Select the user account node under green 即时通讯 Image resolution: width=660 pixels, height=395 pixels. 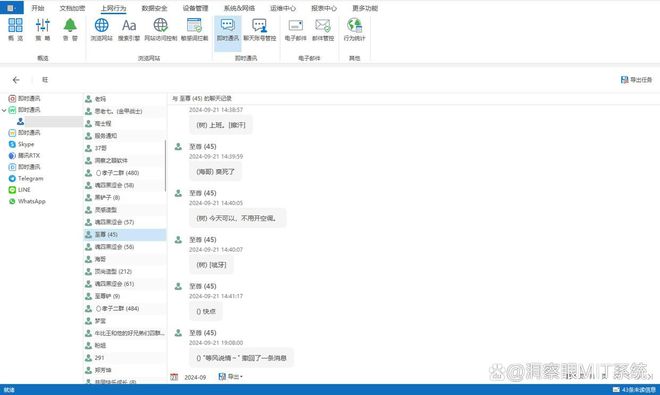49,121
